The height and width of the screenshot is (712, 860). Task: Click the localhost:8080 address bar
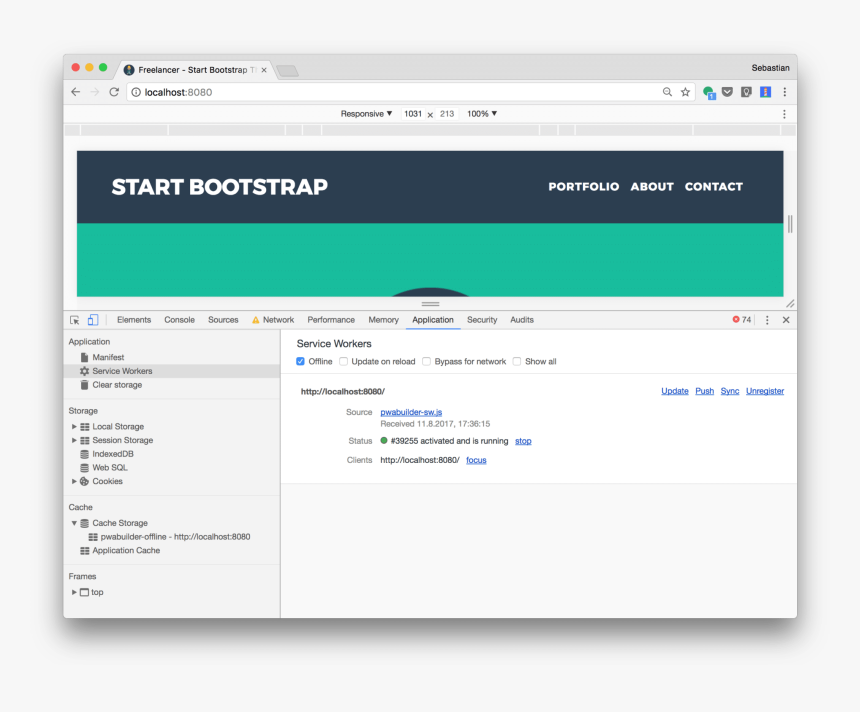coord(400,92)
